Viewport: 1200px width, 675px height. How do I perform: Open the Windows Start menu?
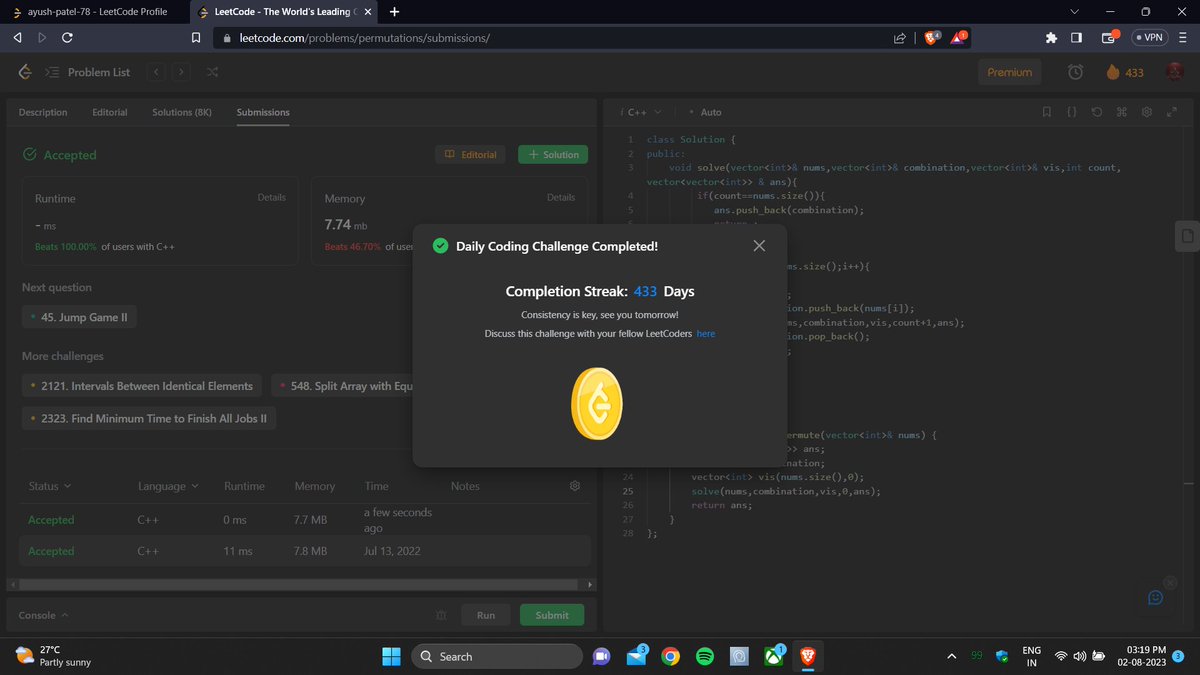[x=391, y=656]
